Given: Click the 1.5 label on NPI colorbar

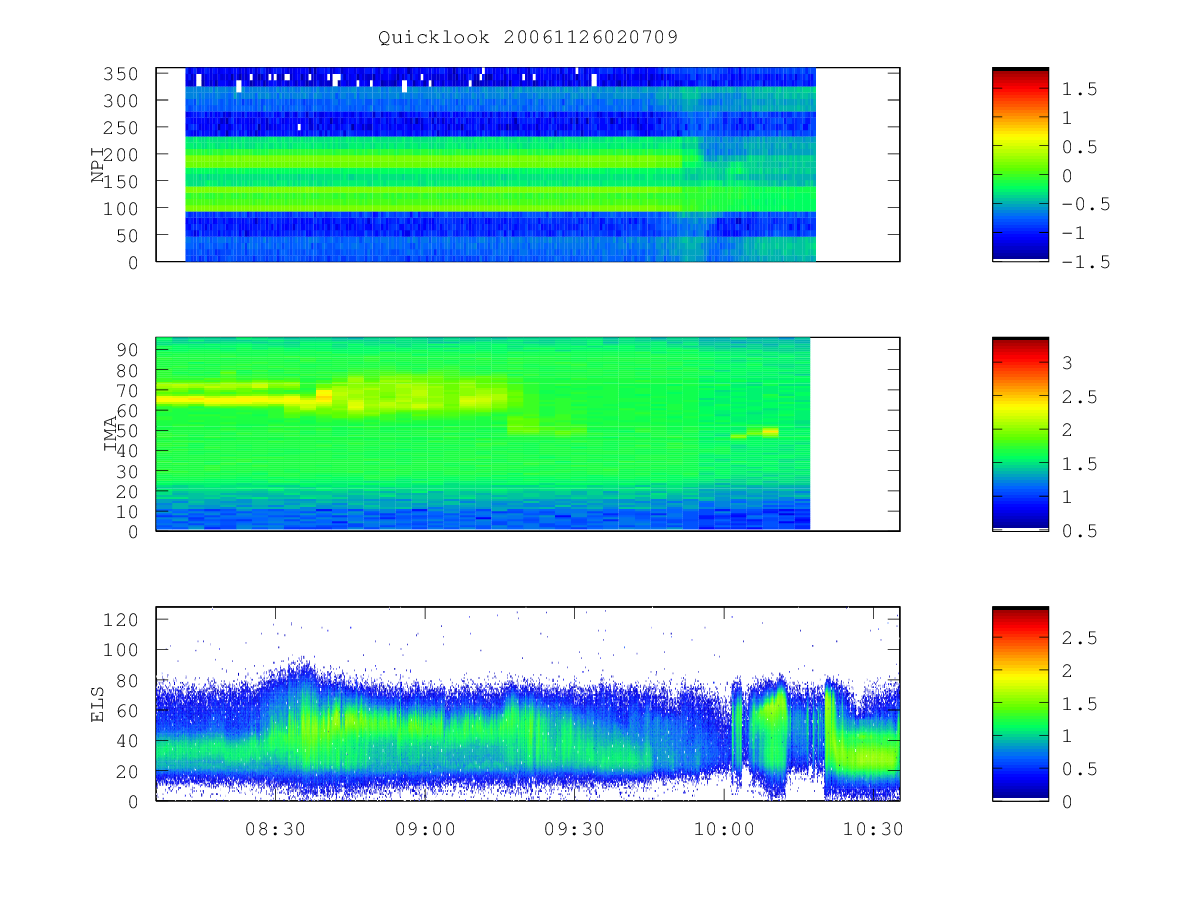Looking at the screenshot, I should point(1078,89).
